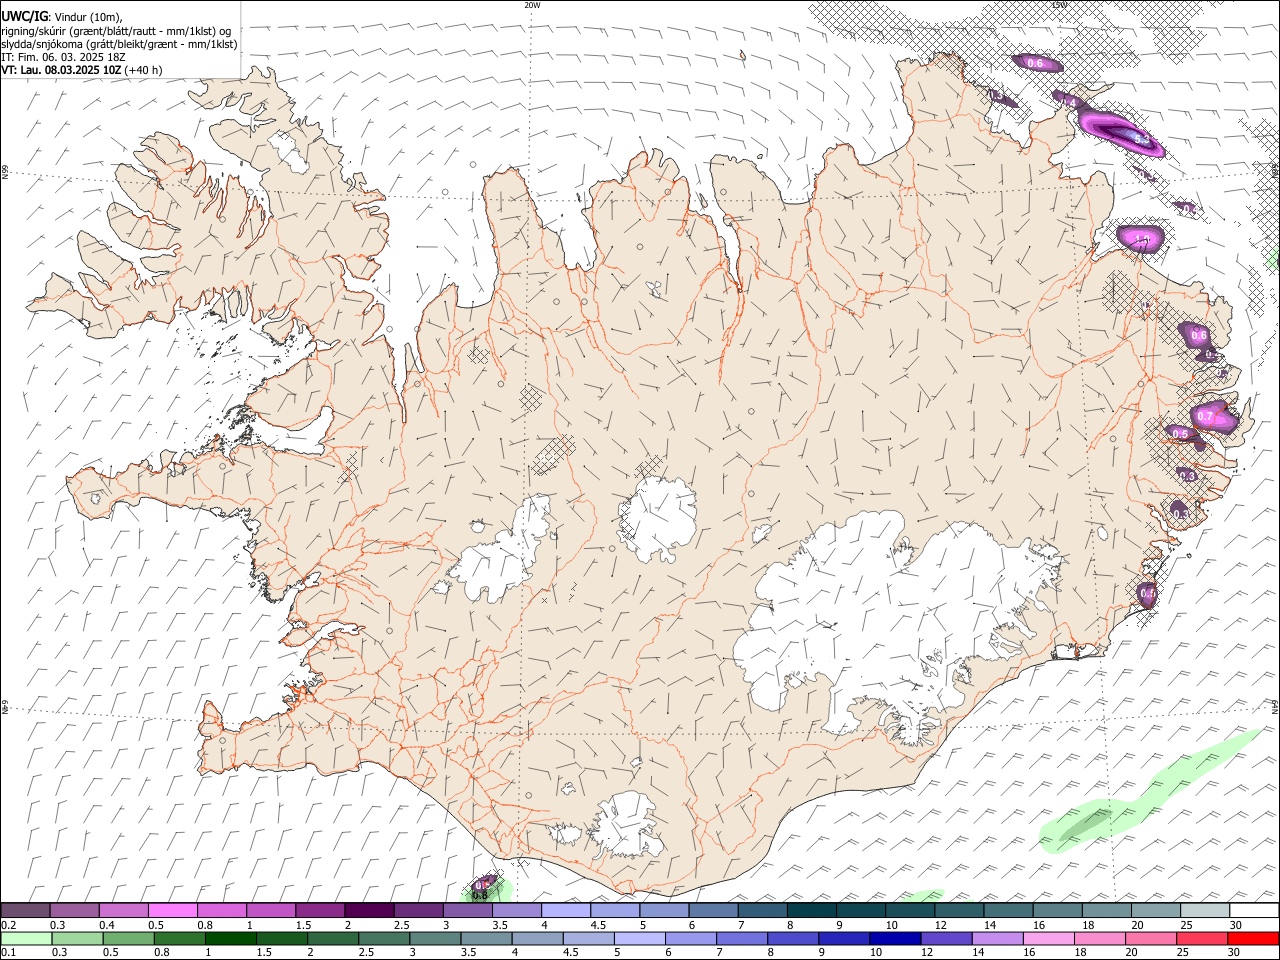Pick the darkest green rain swatch from 1 to 1.5
The width and height of the screenshot is (1280, 960).
pos(231,938)
